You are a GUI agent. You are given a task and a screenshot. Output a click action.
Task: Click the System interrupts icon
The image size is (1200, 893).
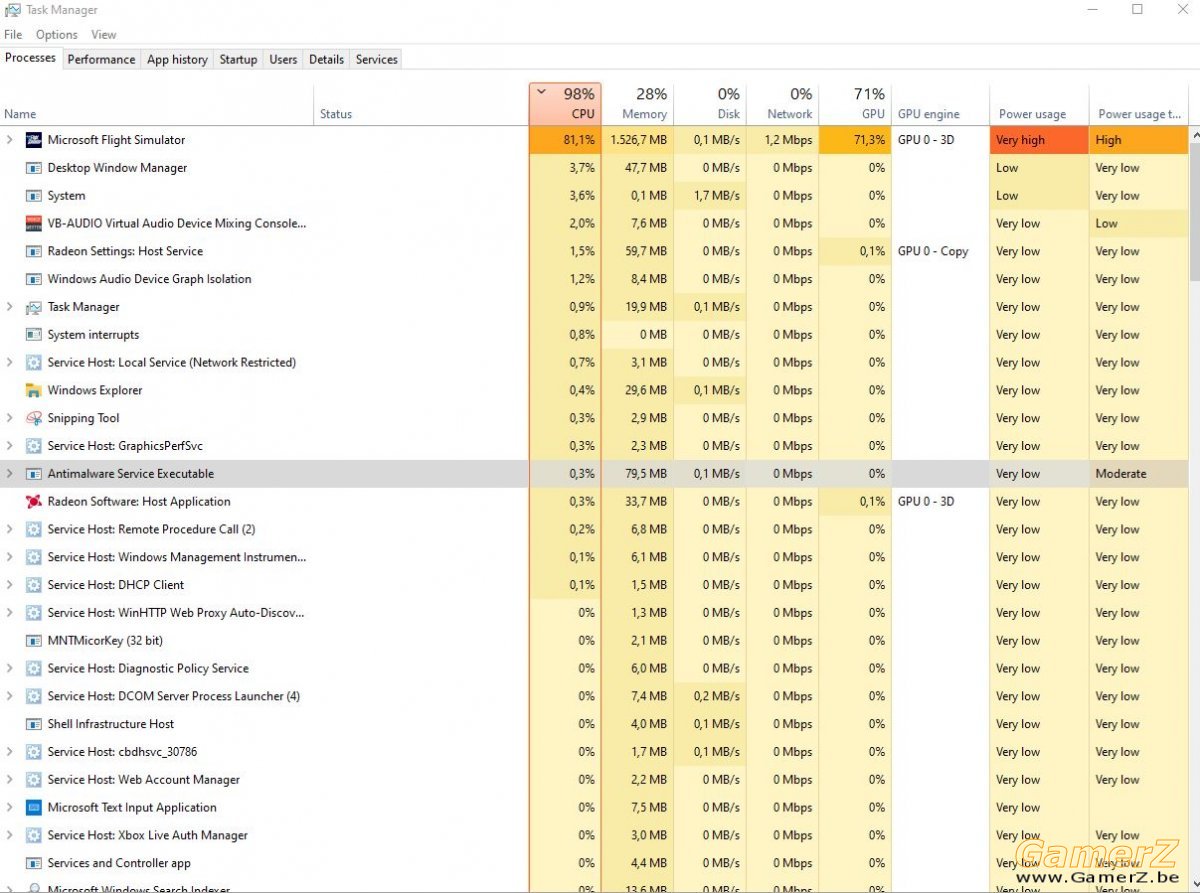(x=33, y=335)
